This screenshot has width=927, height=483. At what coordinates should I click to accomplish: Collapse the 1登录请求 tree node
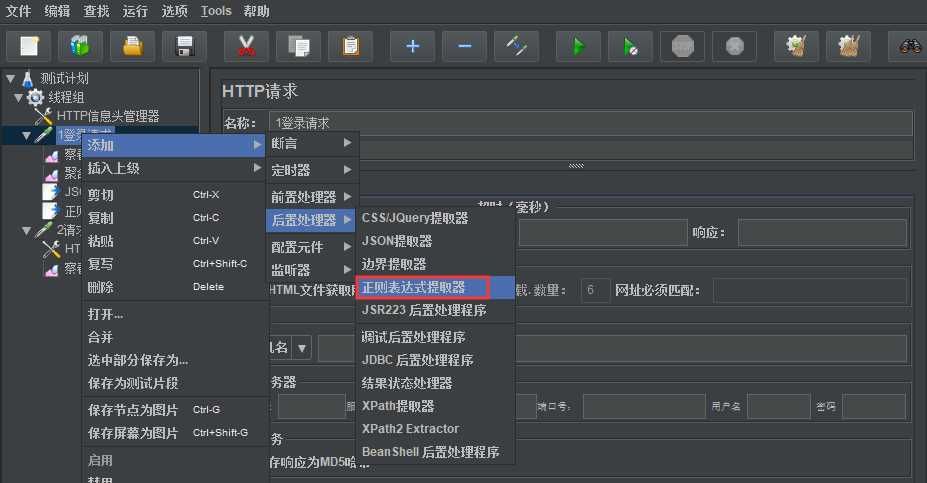27,135
